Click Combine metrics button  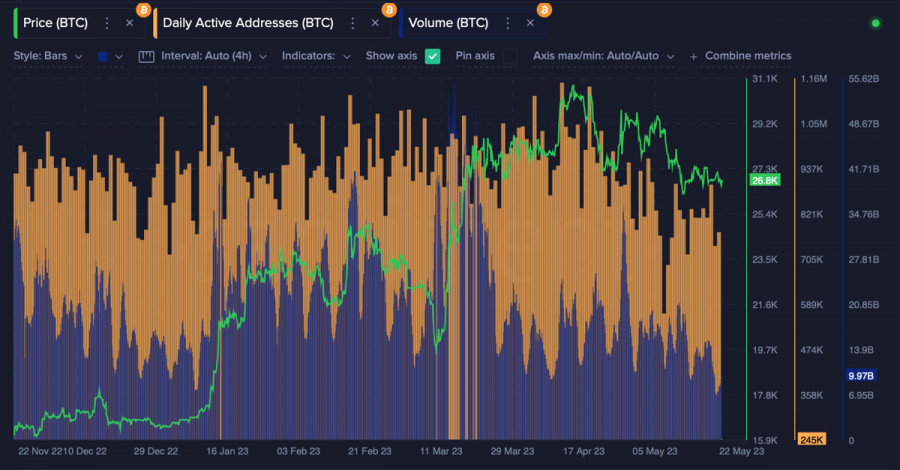point(741,56)
